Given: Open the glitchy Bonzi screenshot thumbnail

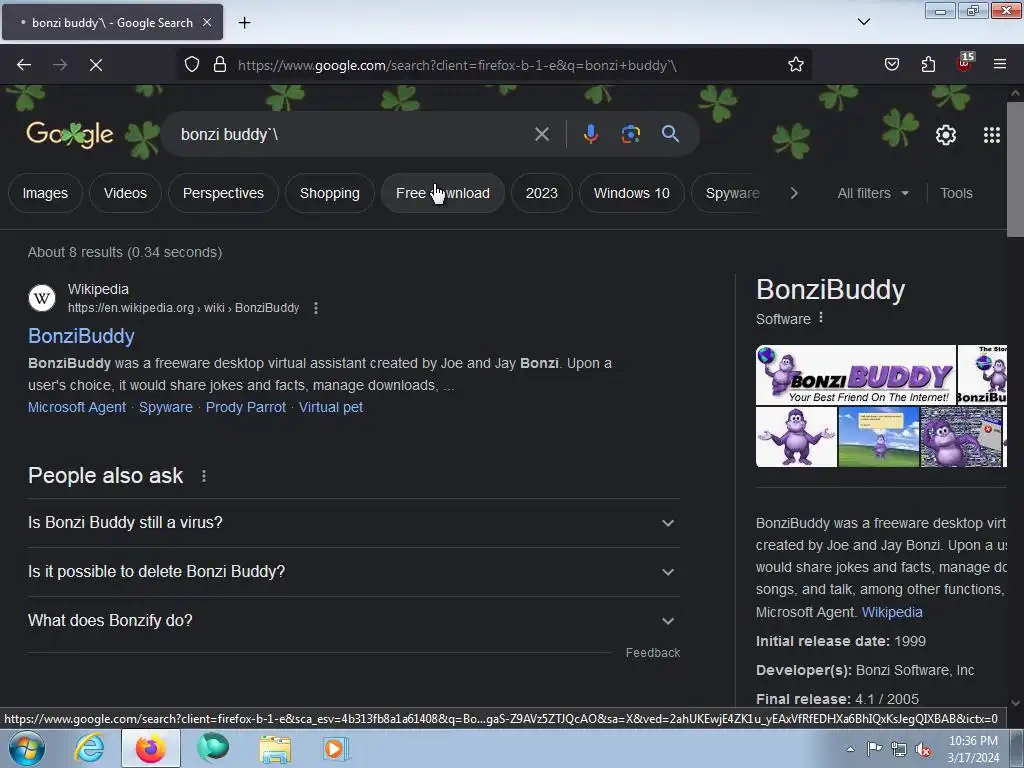Looking at the screenshot, I should click(961, 437).
